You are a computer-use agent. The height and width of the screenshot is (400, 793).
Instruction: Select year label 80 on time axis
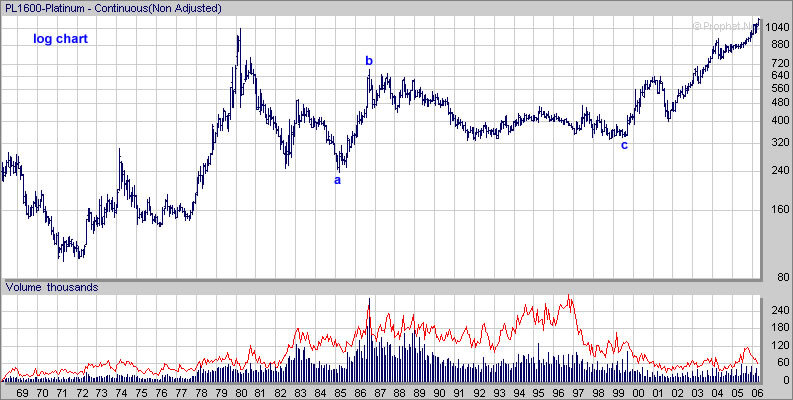tap(240, 393)
